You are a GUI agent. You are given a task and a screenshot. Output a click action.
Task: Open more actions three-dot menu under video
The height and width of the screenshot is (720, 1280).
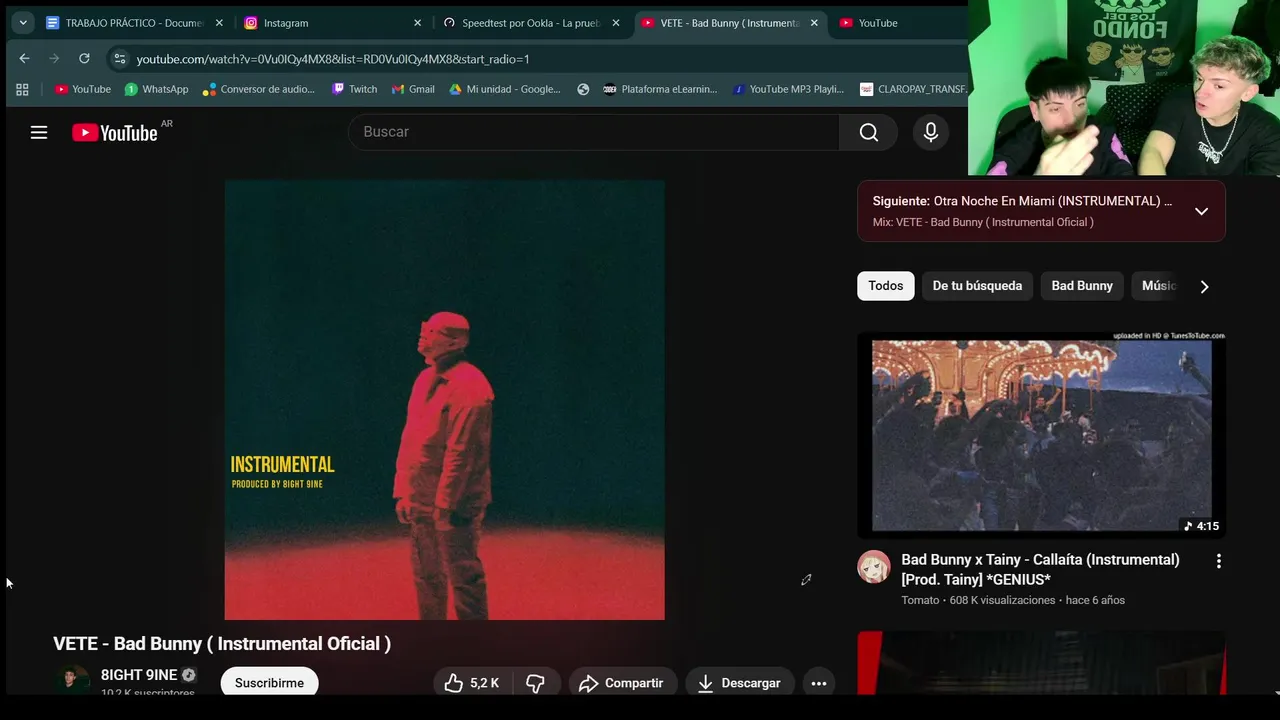pos(819,683)
